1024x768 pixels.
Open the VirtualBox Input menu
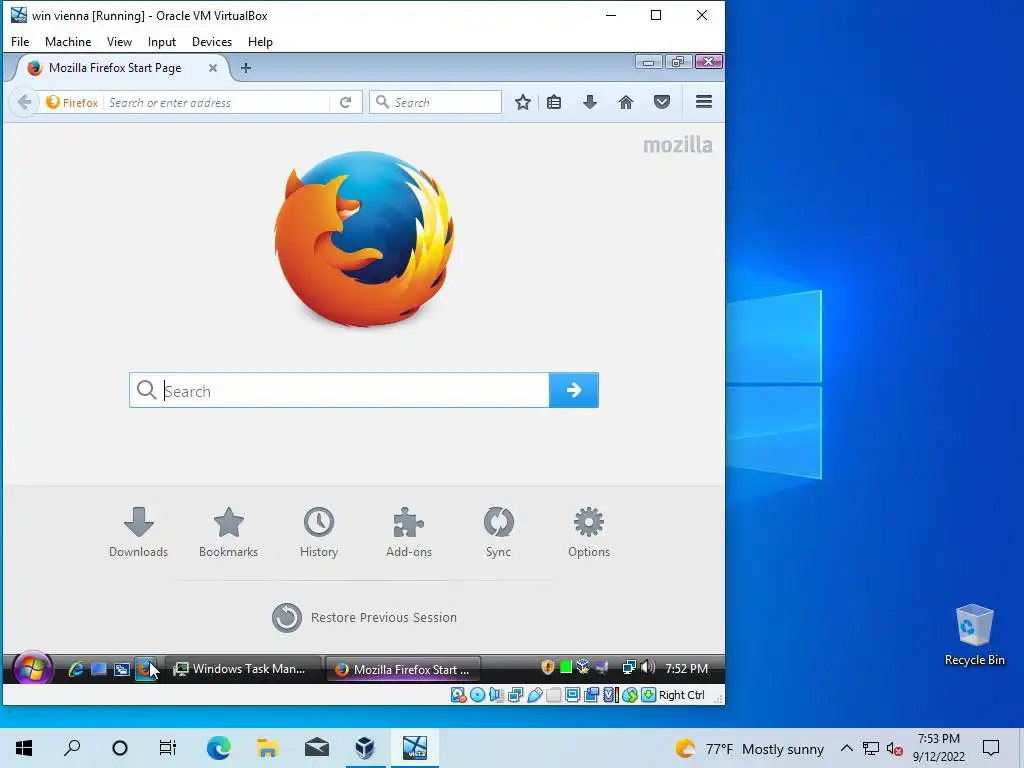pos(161,42)
